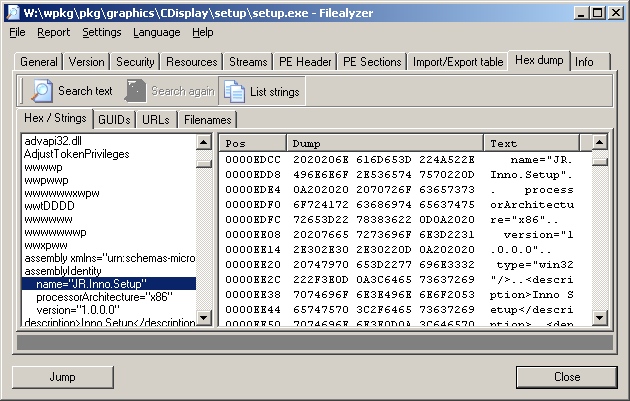Open the Settings menu
630x401 pixels.
click(x=102, y=32)
